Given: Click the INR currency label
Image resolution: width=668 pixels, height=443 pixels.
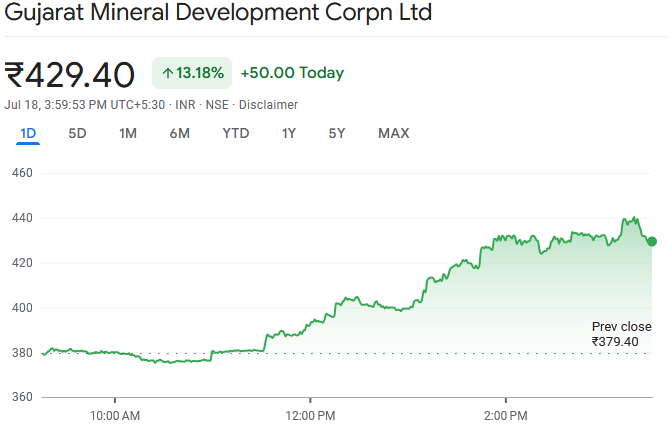Looking at the screenshot, I should pyautogui.click(x=185, y=105).
